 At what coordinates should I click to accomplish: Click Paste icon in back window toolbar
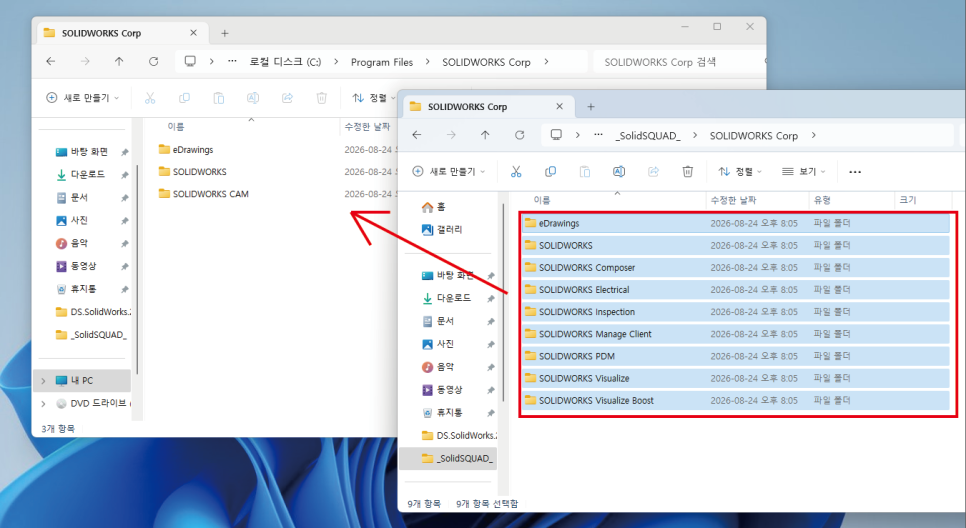point(219,98)
